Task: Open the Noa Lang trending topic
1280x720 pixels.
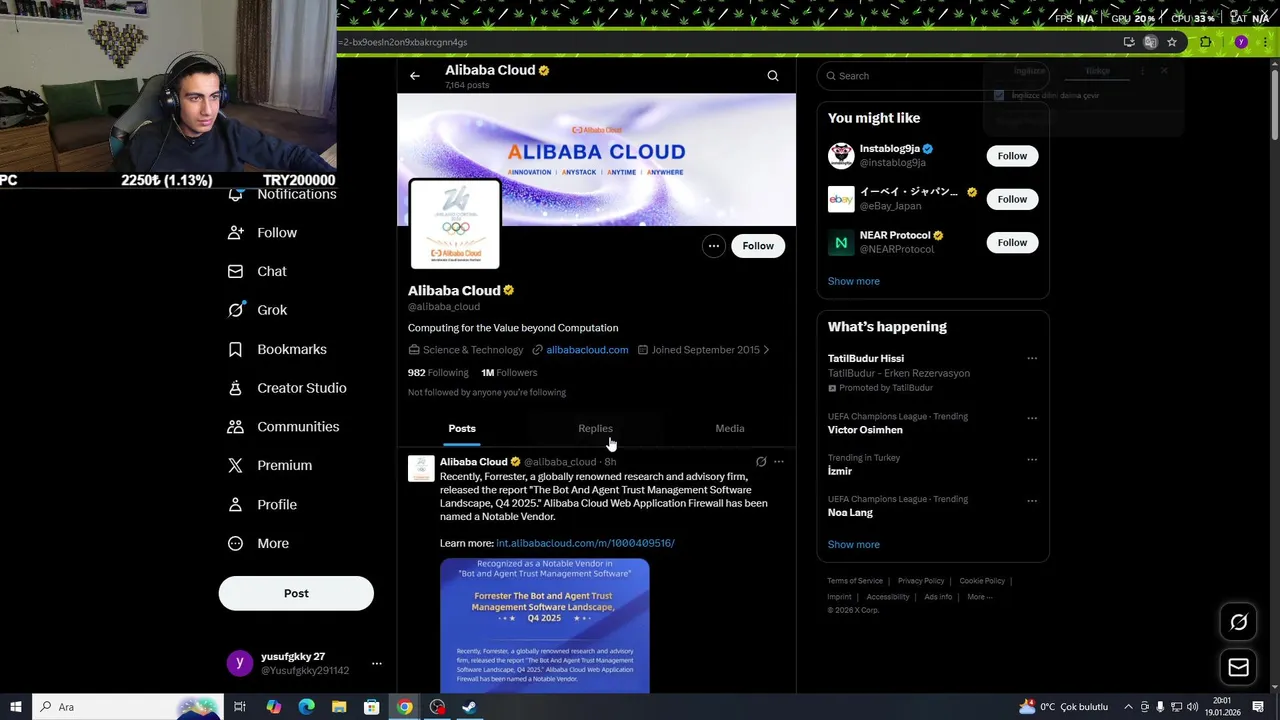Action: (x=850, y=513)
